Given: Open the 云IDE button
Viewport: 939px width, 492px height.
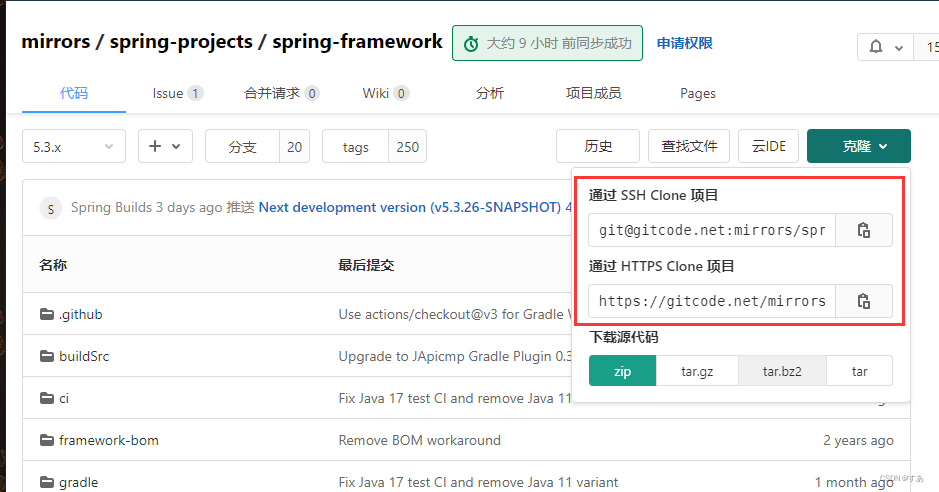Looking at the screenshot, I should [x=768, y=146].
